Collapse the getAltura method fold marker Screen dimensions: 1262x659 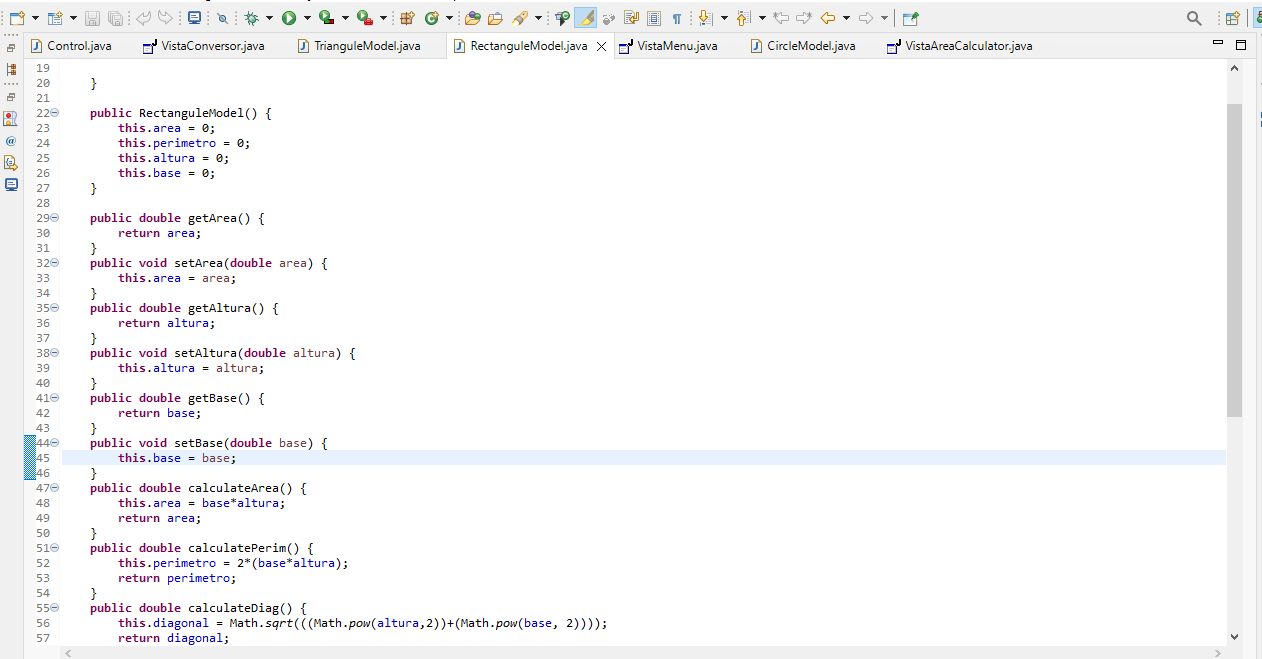coord(55,308)
